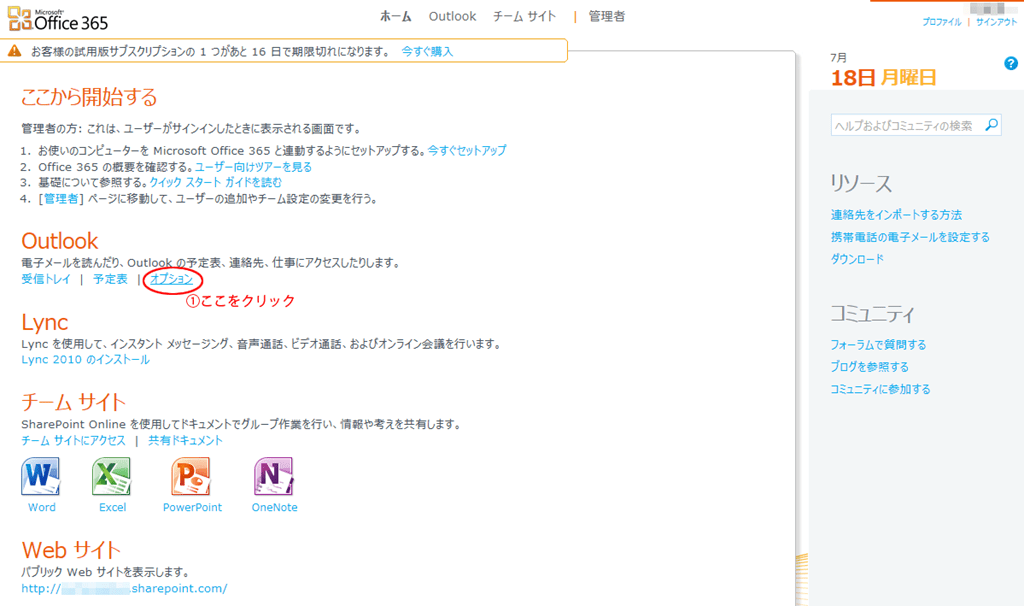Go to ホーム in top navigation

[x=396, y=16]
